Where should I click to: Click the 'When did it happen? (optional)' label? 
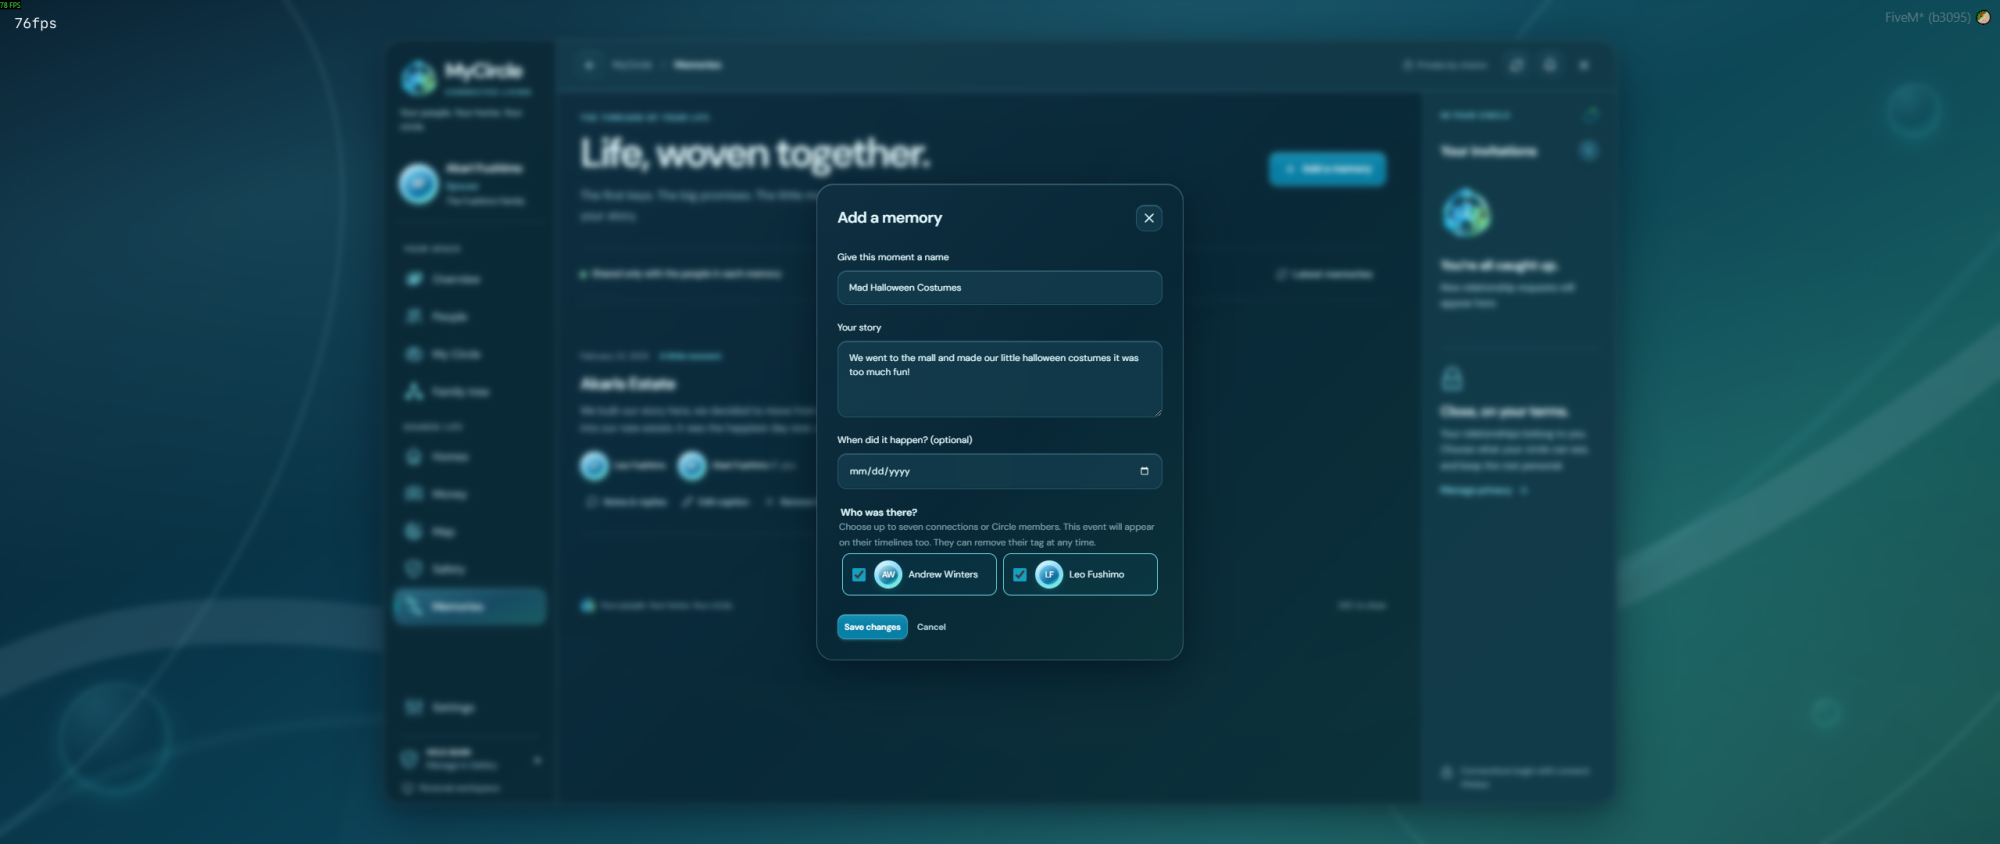905,440
